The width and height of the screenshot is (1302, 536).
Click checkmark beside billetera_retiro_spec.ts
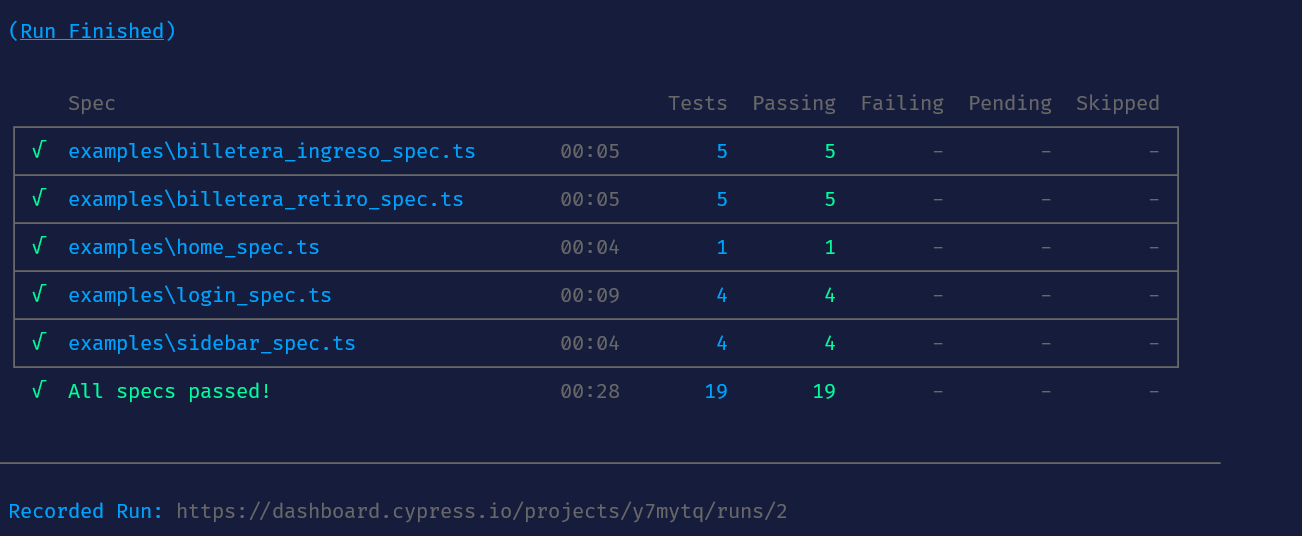click(38, 198)
